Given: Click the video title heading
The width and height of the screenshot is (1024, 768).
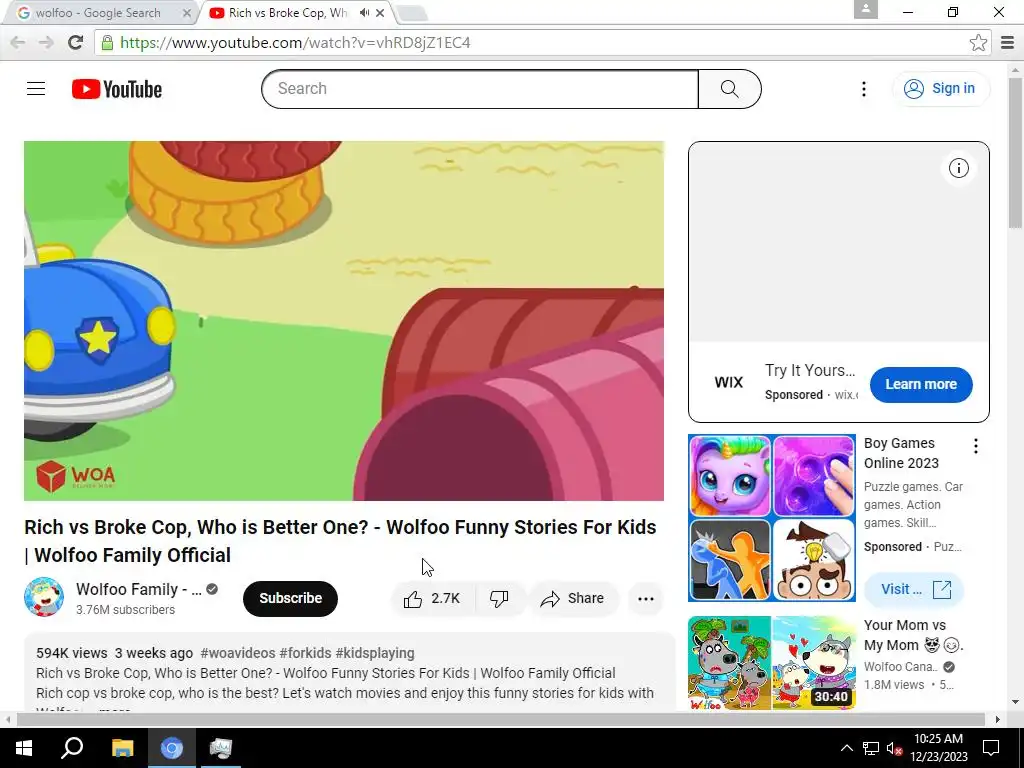Looking at the screenshot, I should (x=340, y=541).
